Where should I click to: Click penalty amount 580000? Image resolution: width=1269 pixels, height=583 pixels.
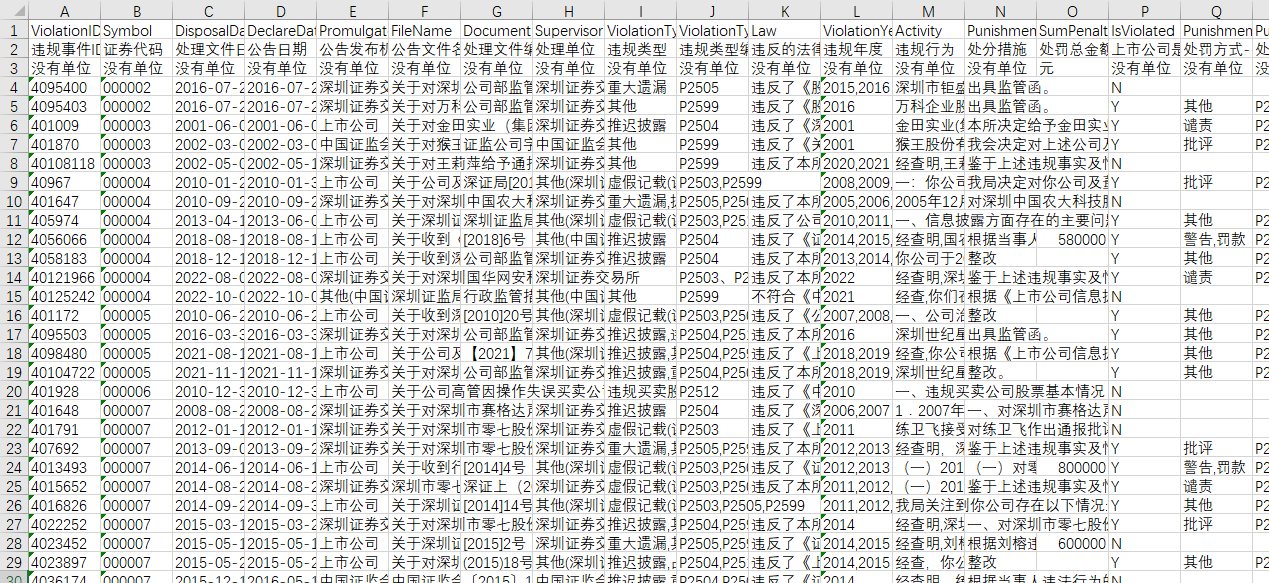tap(1072, 240)
